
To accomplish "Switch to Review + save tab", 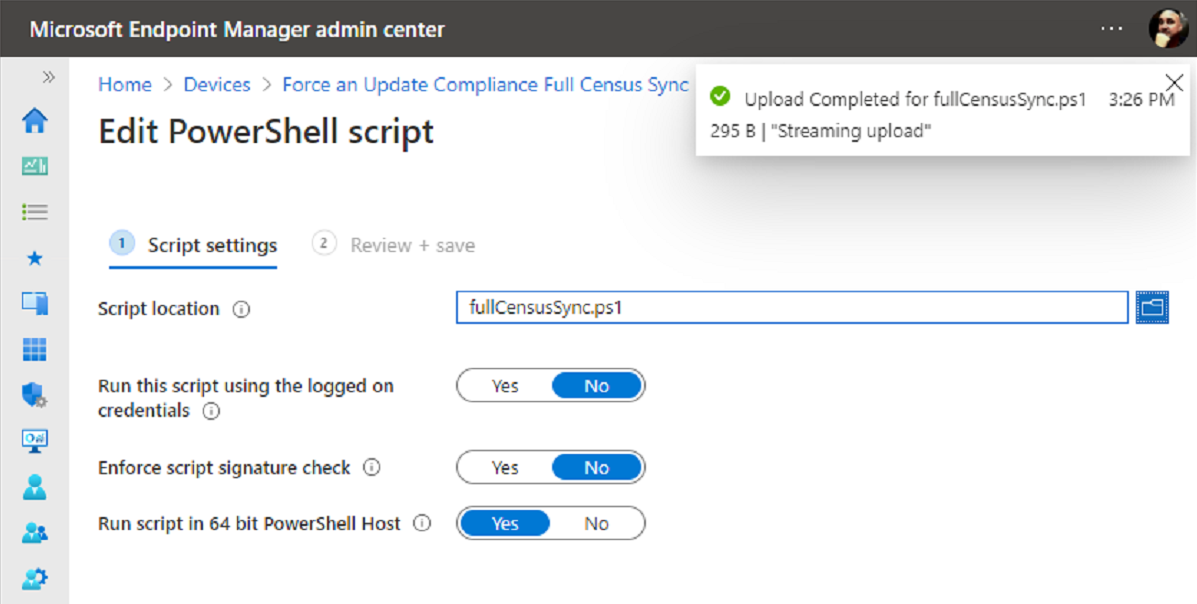I will click(x=394, y=245).
